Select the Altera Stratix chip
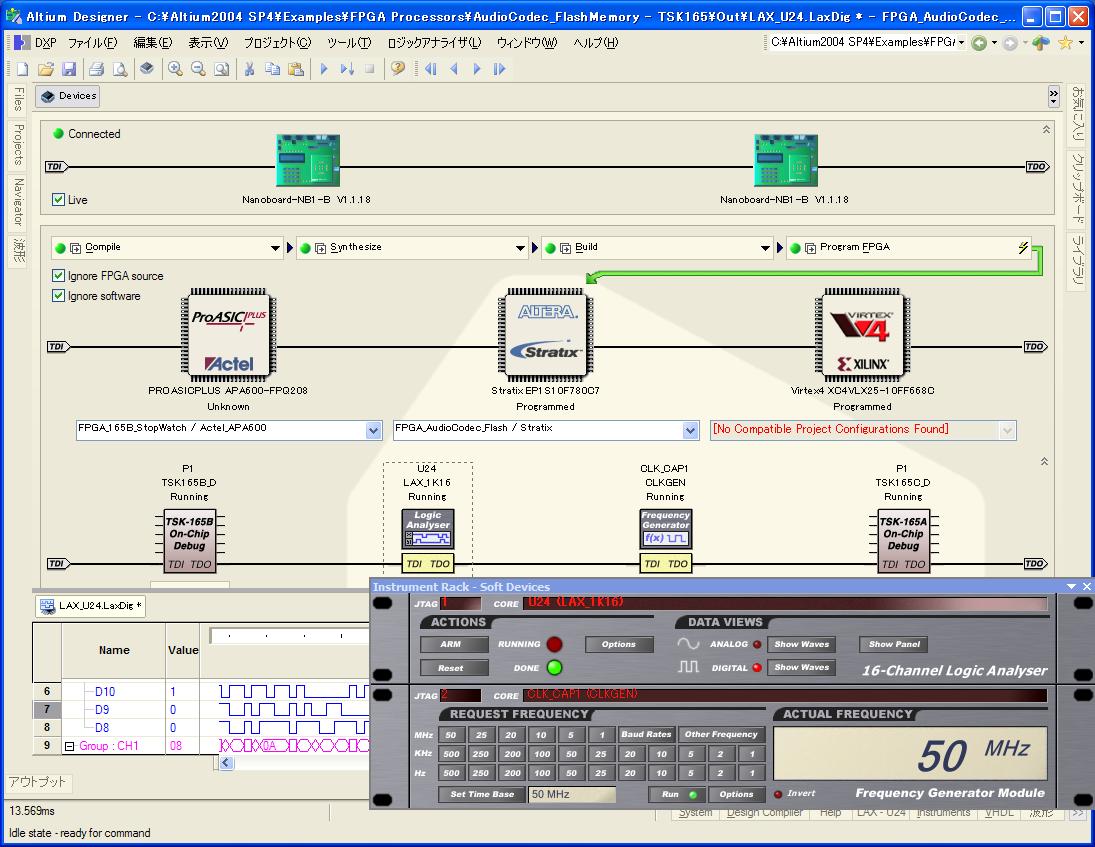 [x=545, y=334]
